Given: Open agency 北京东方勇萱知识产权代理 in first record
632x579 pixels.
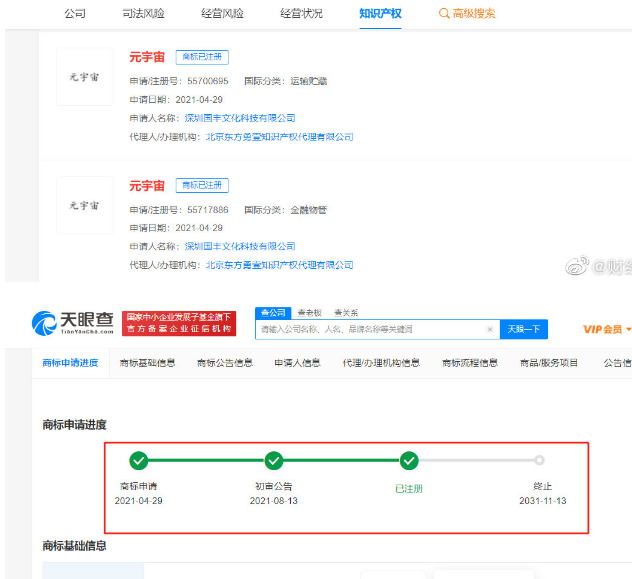Looking at the screenshot, I should pos(280,137).
